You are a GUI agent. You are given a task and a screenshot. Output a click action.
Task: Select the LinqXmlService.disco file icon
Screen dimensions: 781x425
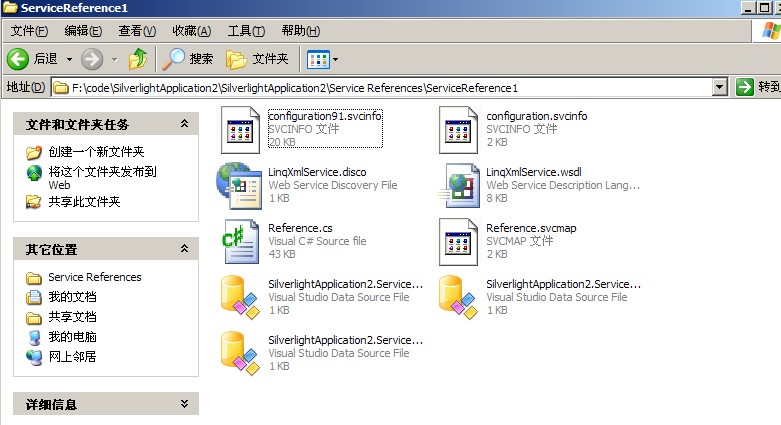click(x=240, y=186)
